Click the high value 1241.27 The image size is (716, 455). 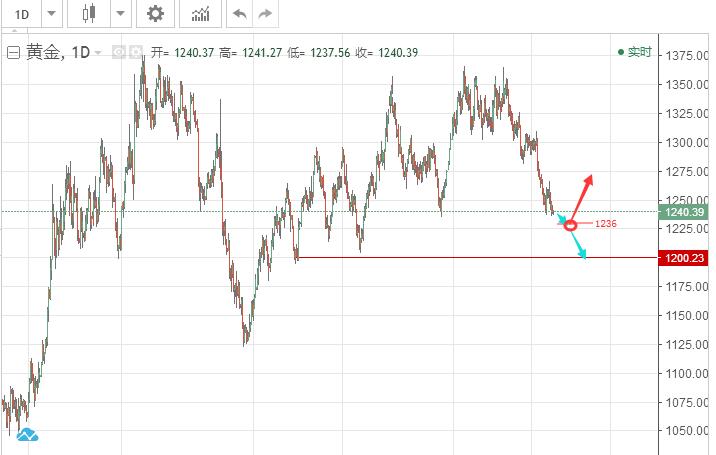[262, 53]
